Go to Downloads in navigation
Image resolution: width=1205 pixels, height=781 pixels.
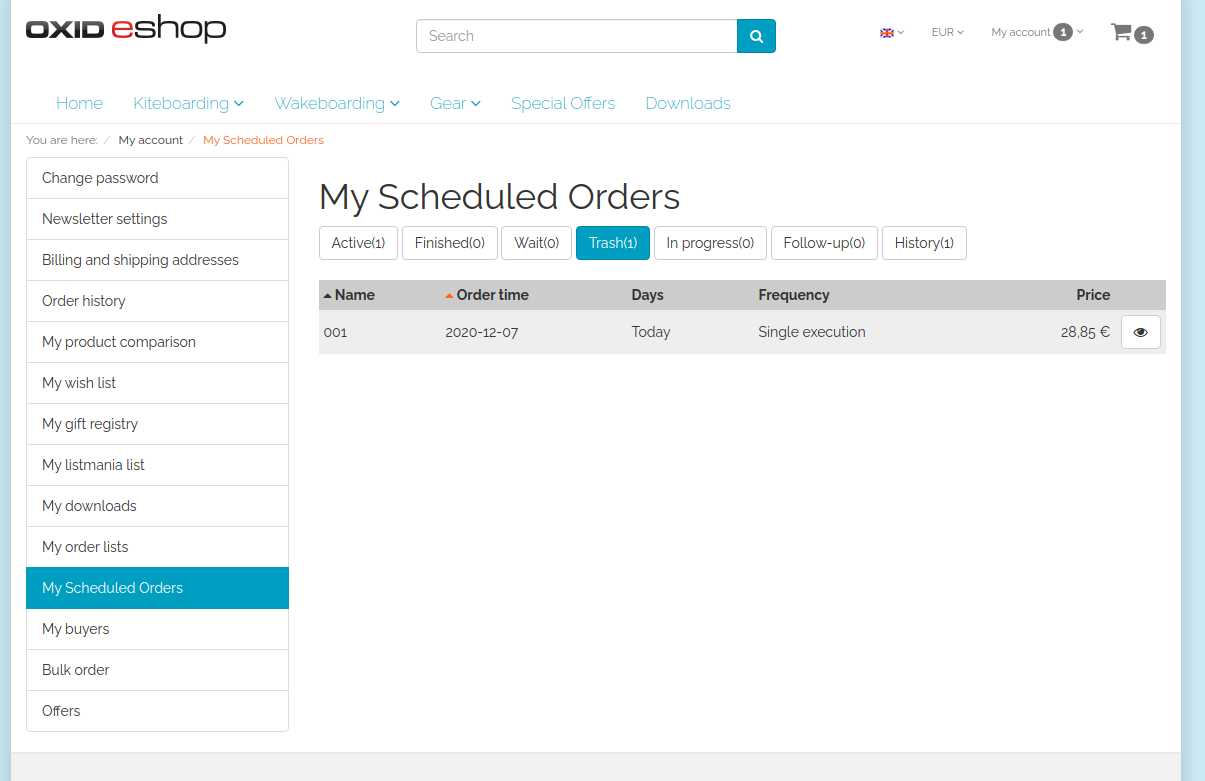click(x=687, y=103)
